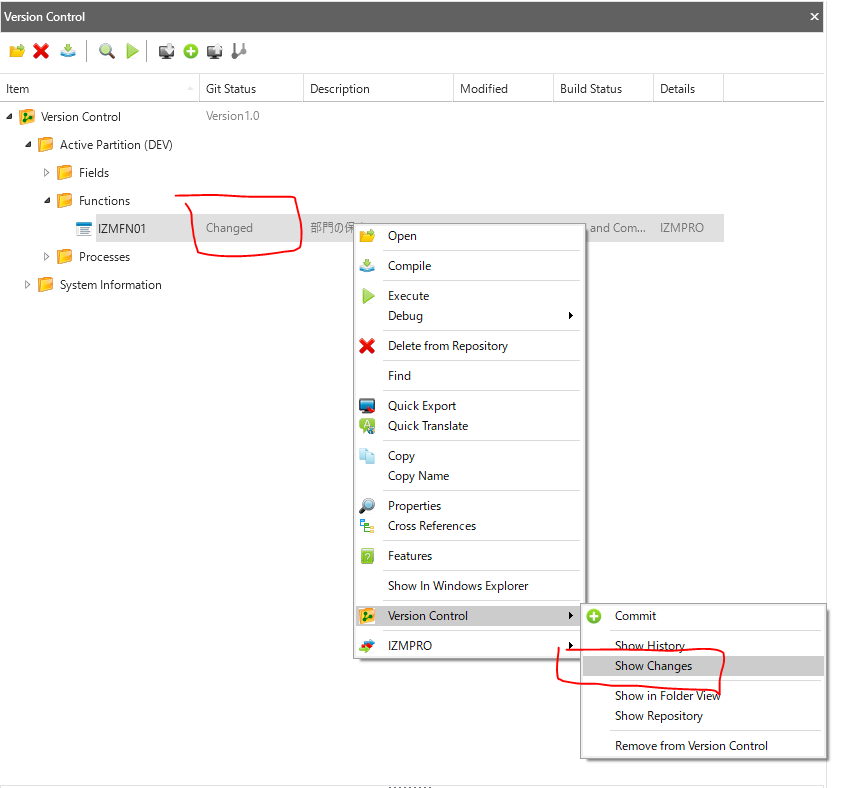The height and width of the screenshot is (788, 842).
Task: Click the Copy pages icon
Action: coord(367,456)
